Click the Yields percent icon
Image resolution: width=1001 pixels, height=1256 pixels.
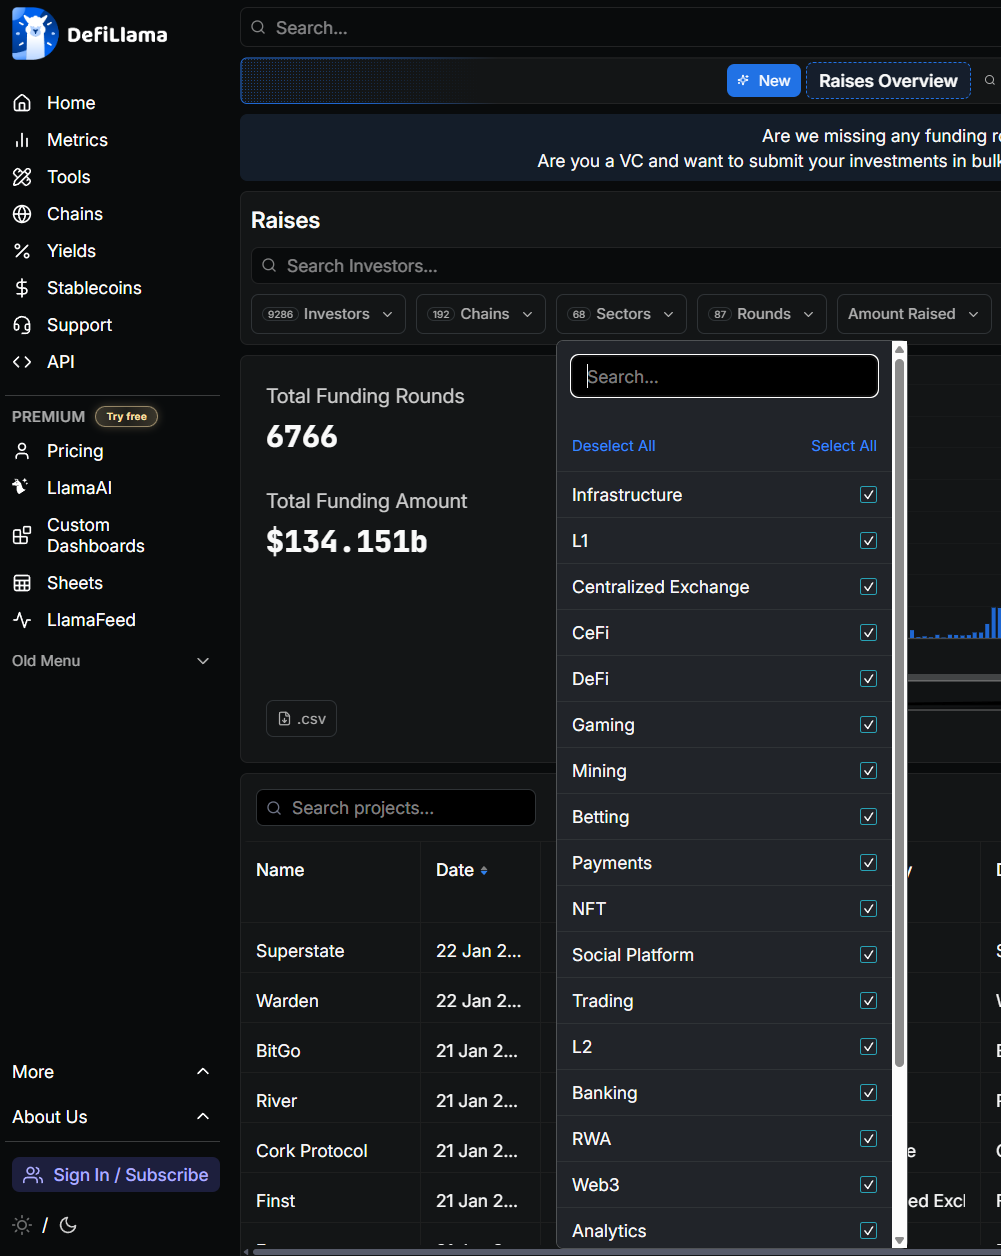22,251
